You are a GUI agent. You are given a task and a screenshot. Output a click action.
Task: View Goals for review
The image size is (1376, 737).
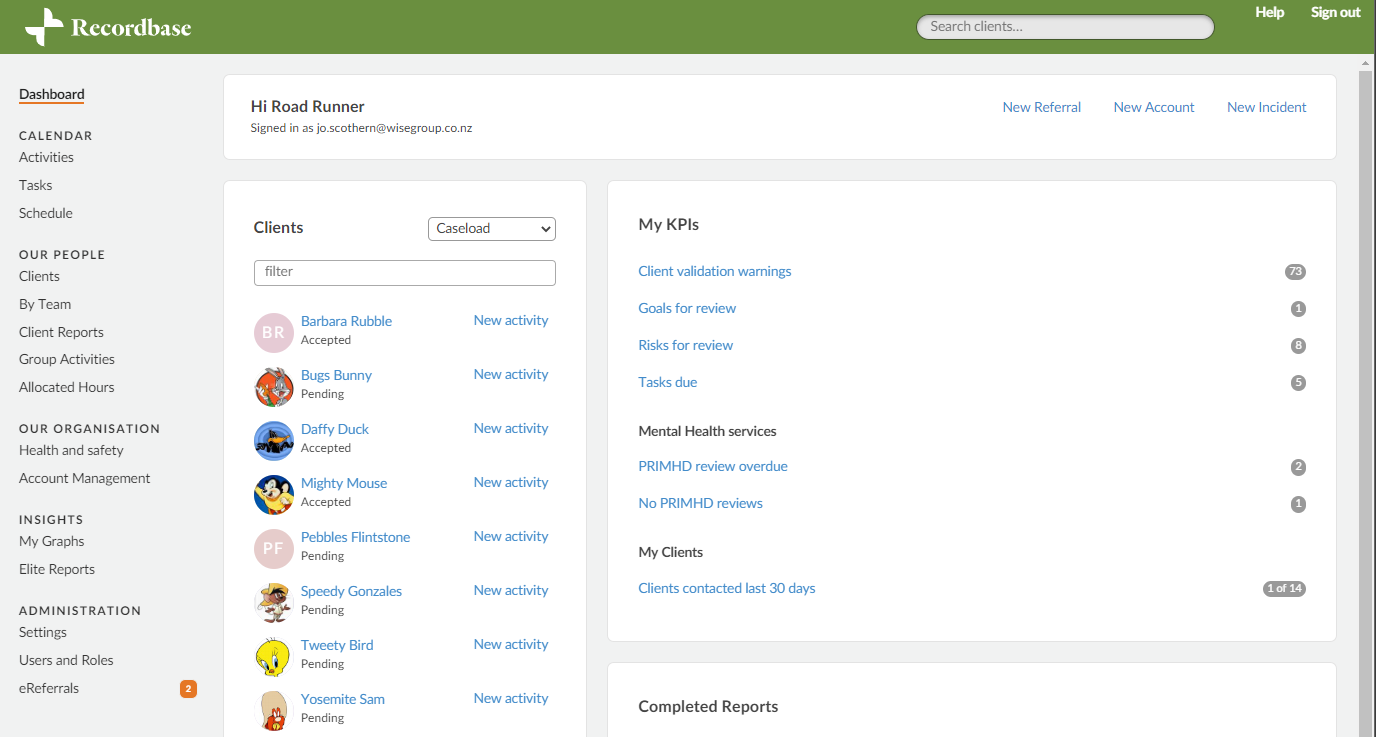(687, 308)
